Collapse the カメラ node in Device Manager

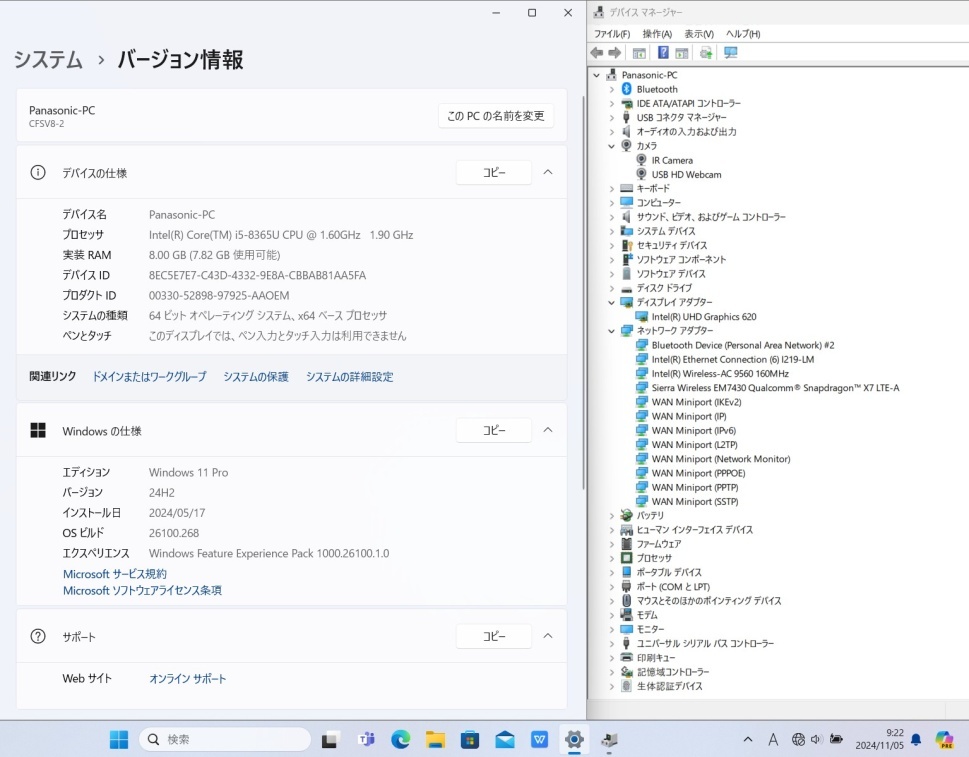pos(612,146)
